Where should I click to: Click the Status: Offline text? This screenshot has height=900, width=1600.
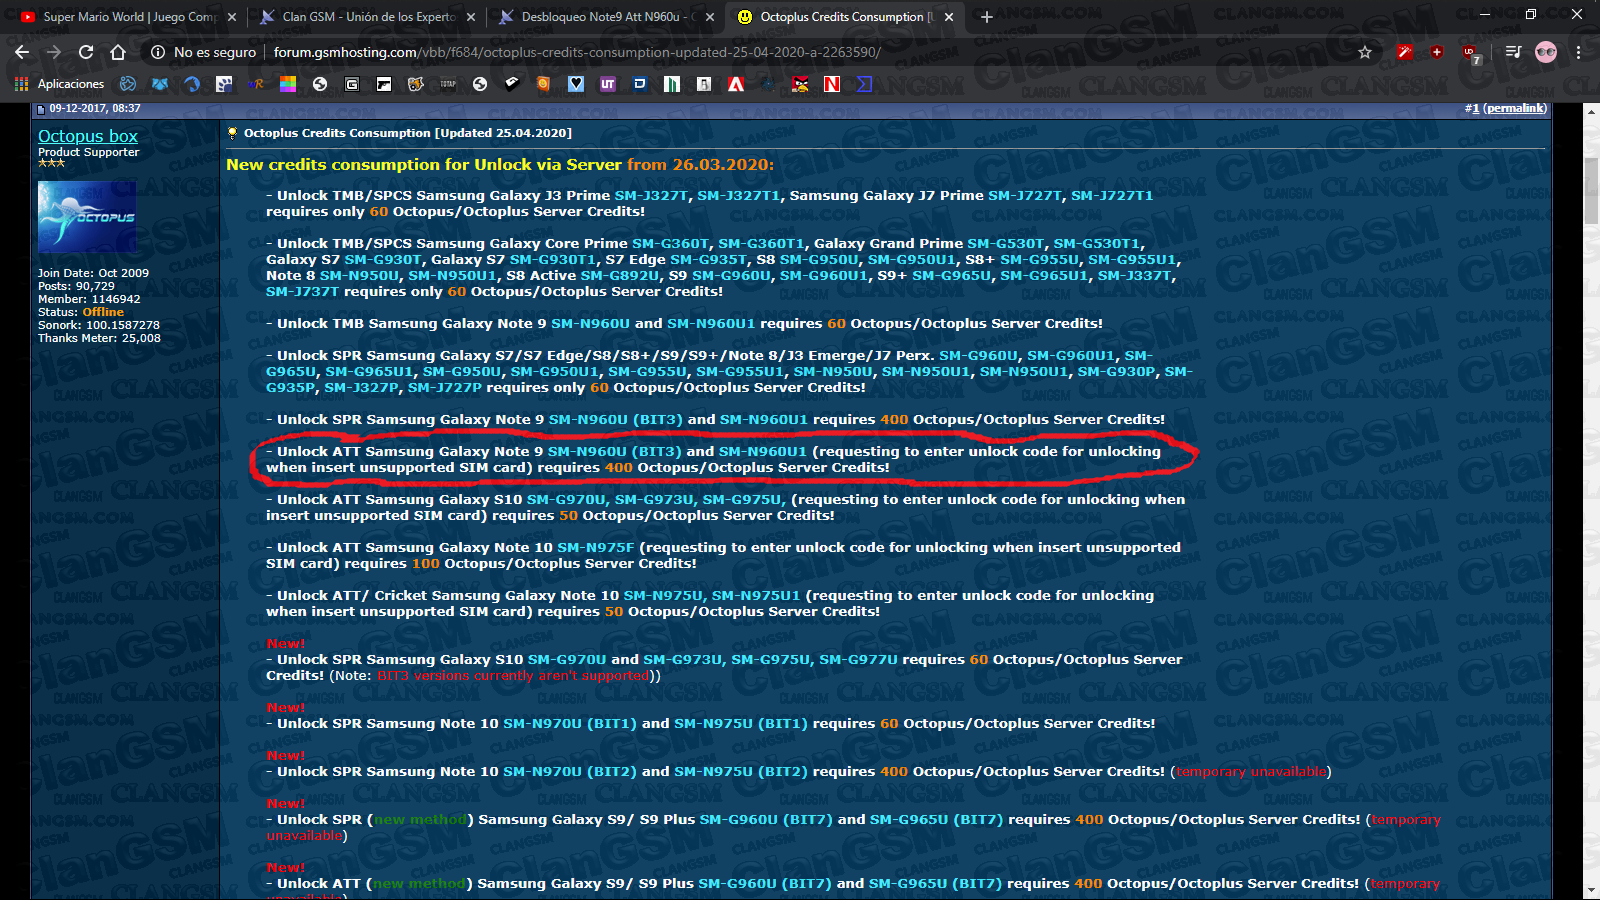[81, 312]
